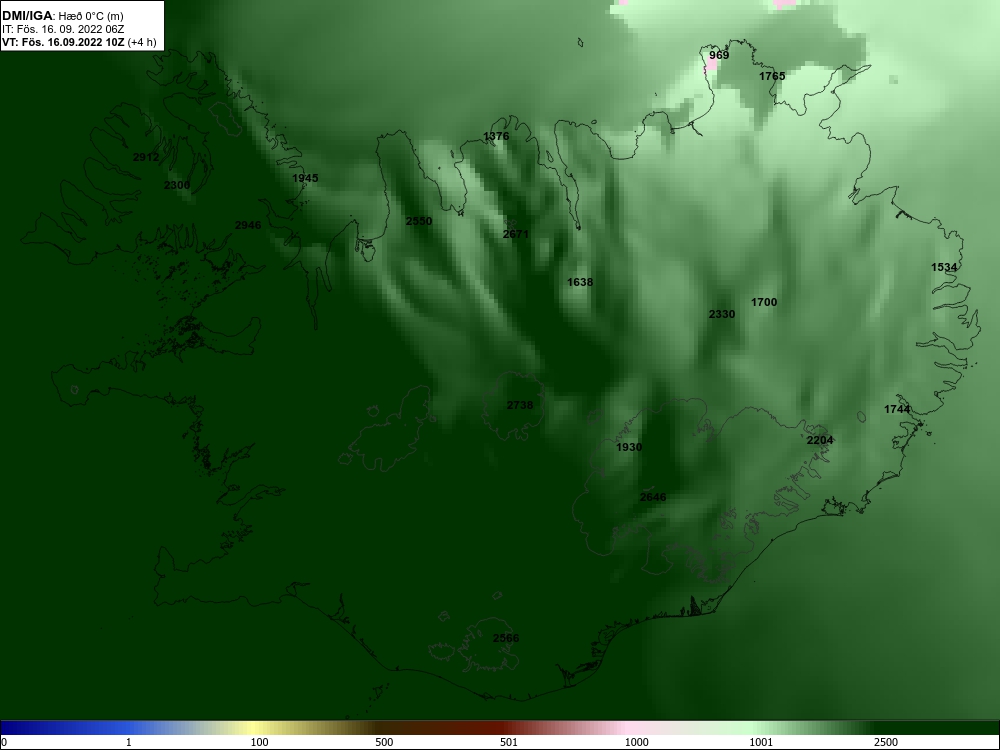The width and height of the screenshot is (1000, 750).
Task: Click the 1 label on the color legend
Action: [x=129, y=742]
